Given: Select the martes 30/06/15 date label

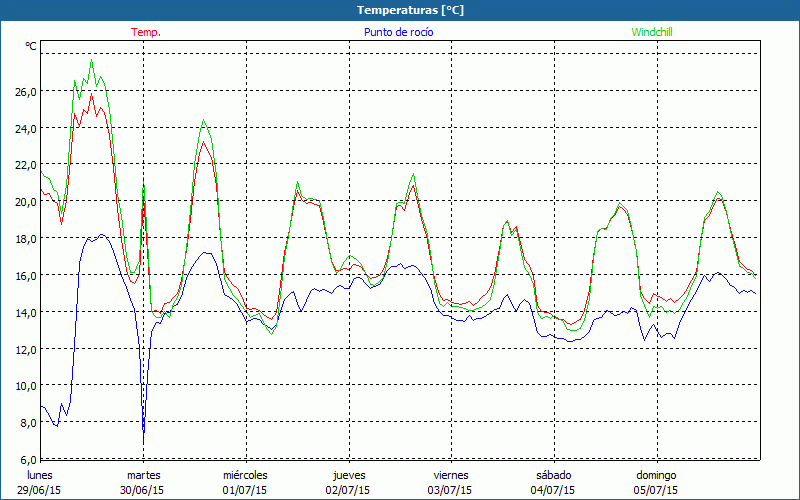Looking at the screenshot, I should [x=143, y=483].
